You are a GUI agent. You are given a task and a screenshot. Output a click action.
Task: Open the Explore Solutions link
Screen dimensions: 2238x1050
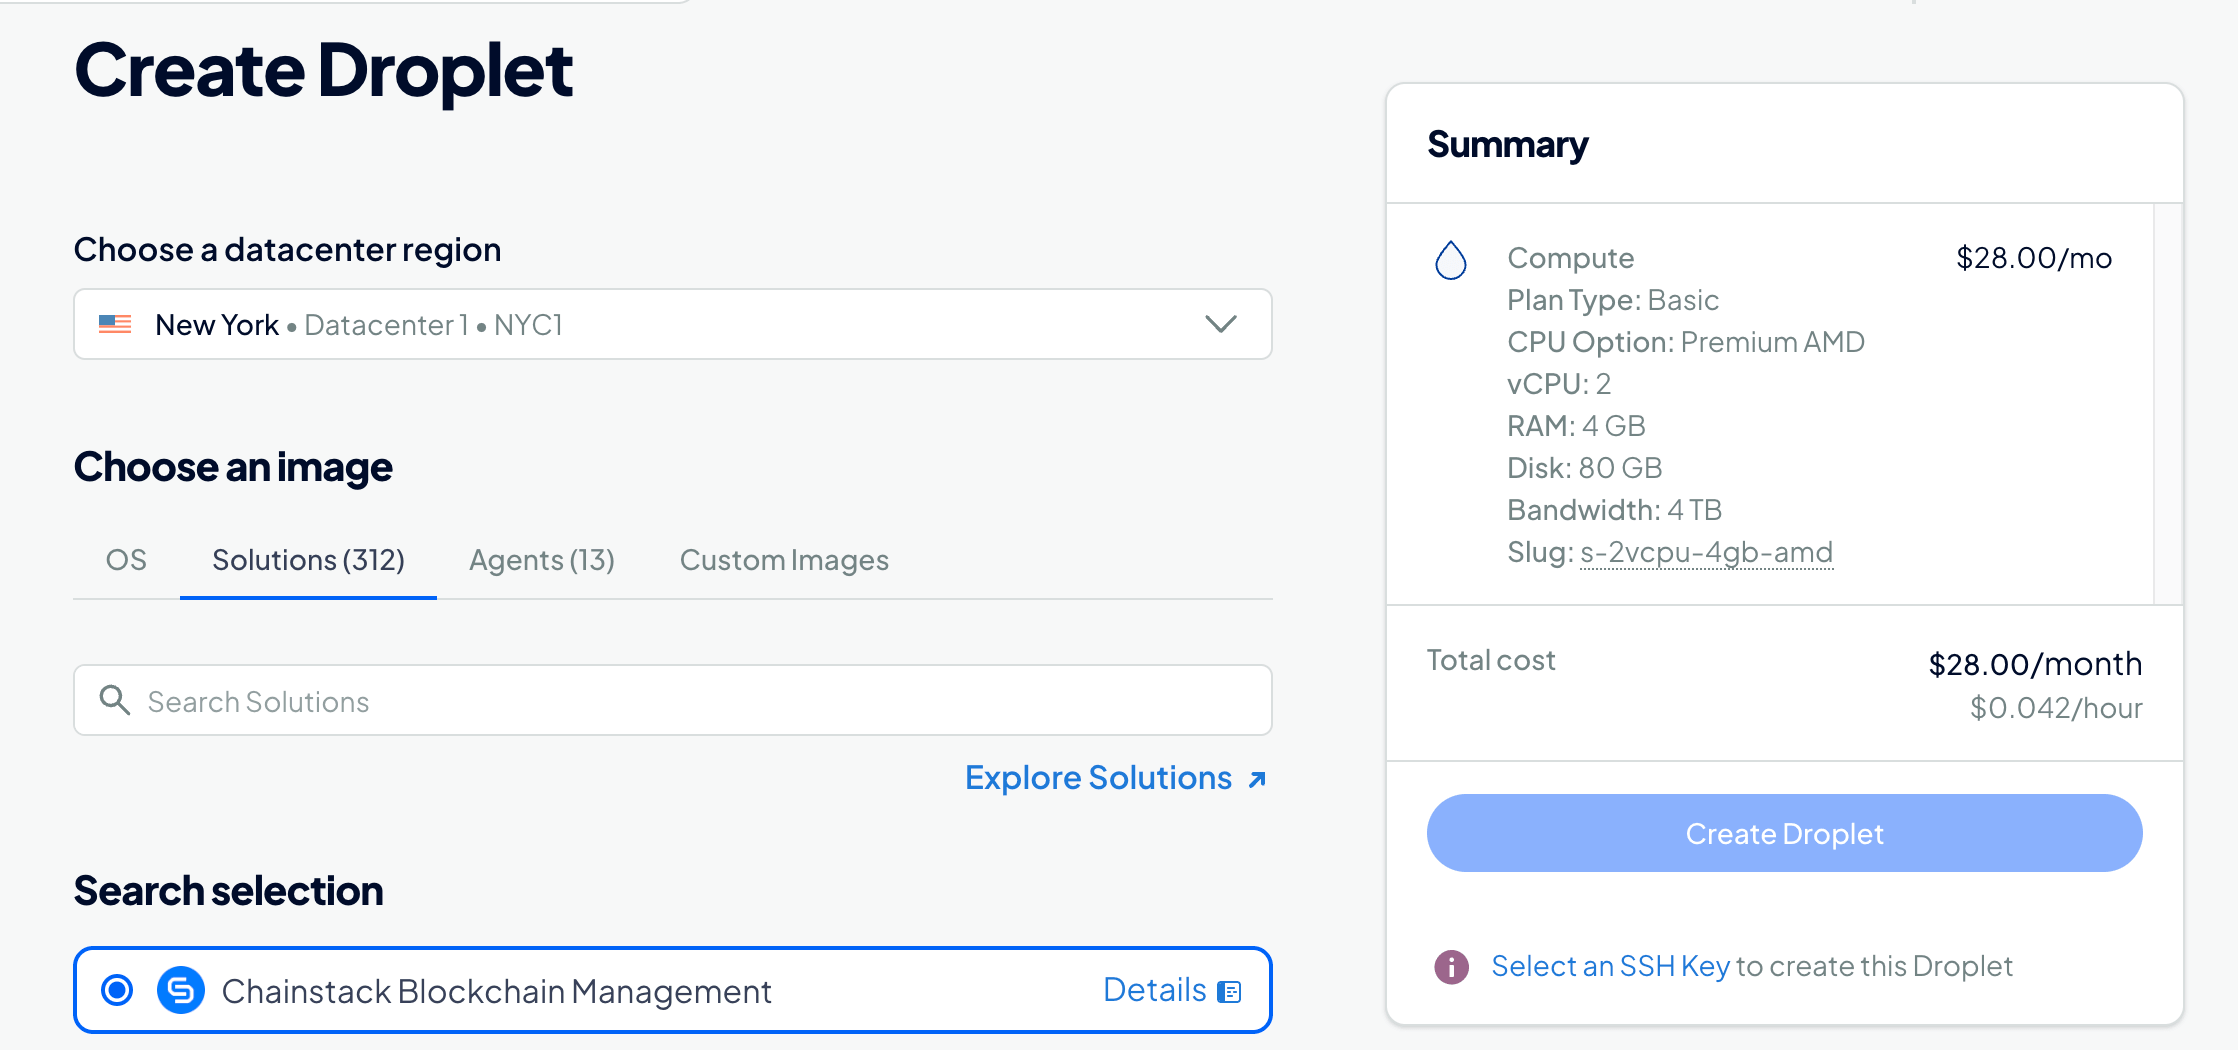coord(1116,778)
